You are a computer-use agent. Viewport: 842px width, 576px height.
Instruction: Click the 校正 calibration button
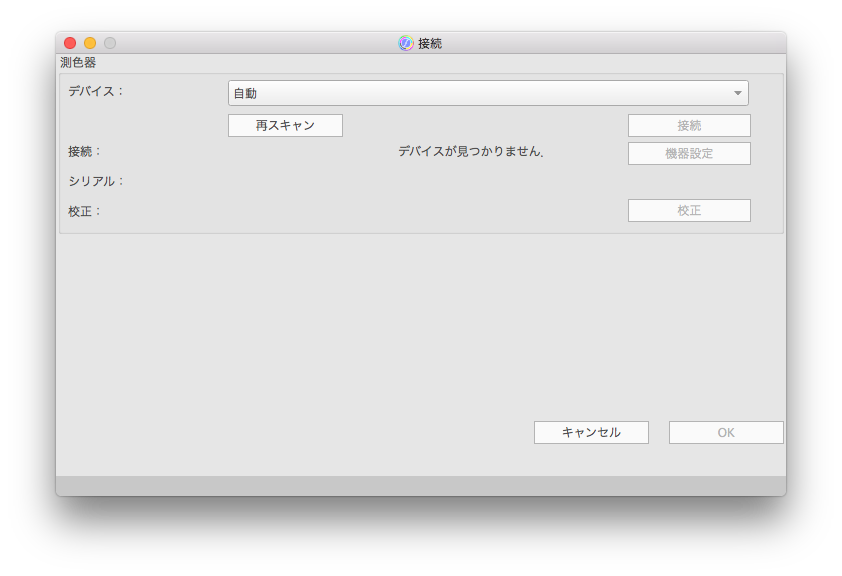coord(689,210)
